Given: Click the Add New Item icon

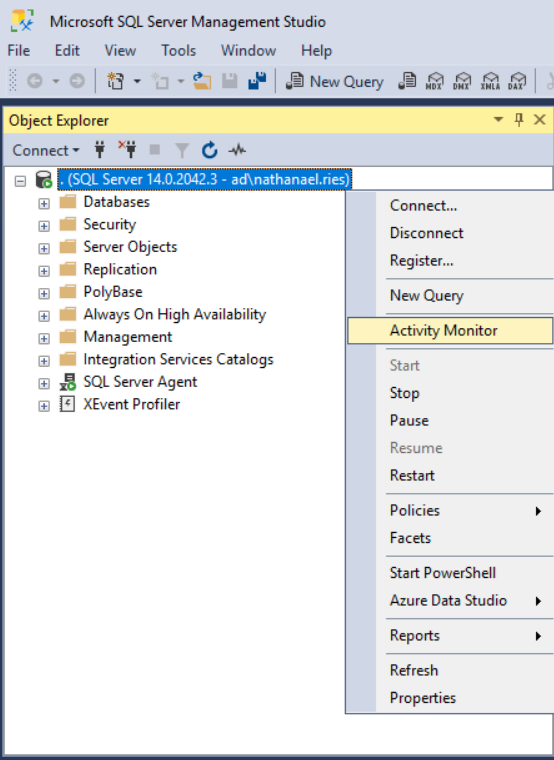Looking at the screenshot, I should [159, 81].
